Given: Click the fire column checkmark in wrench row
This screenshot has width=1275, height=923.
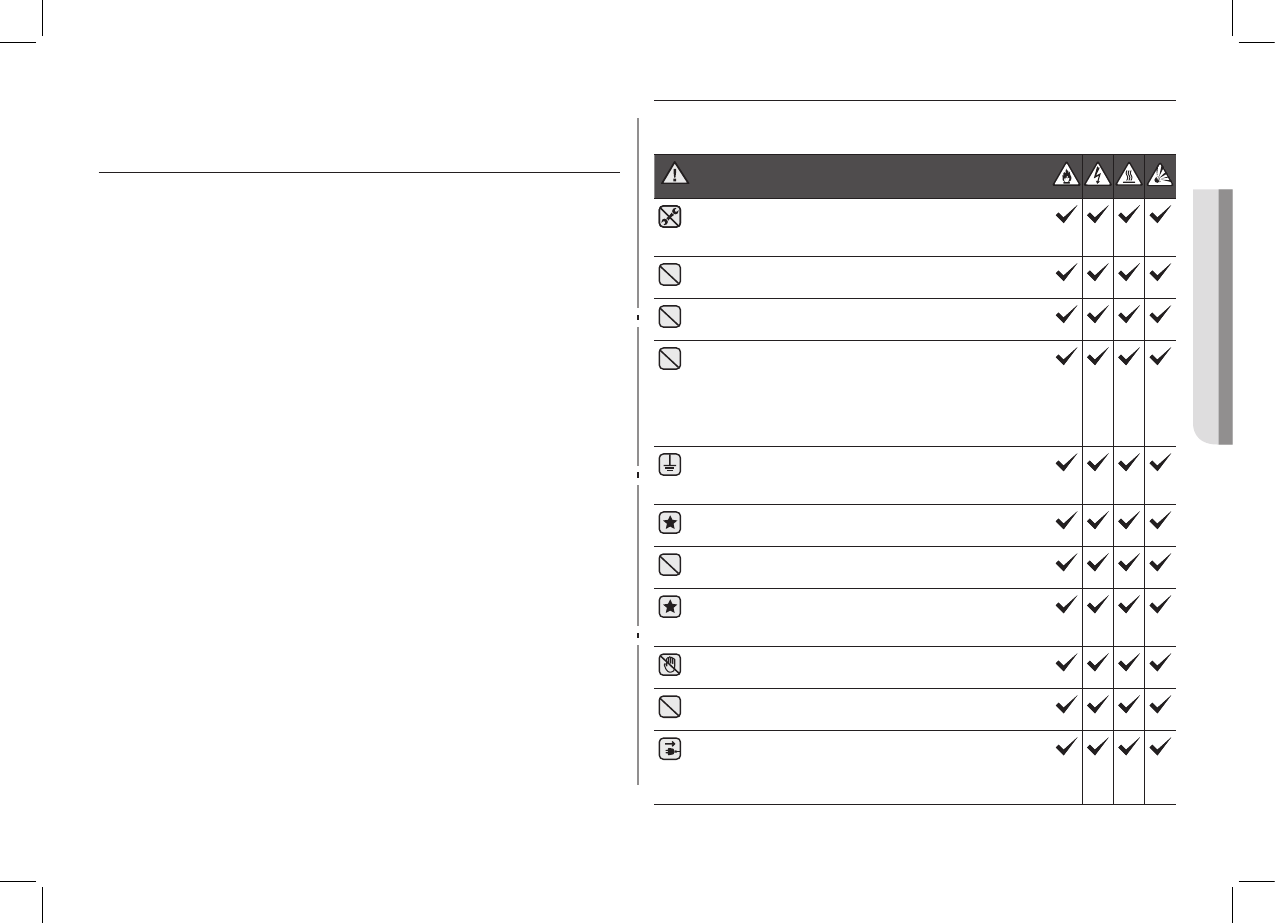Looking at the screenshot, I should pyautogui.click(x=1067, y=214).
